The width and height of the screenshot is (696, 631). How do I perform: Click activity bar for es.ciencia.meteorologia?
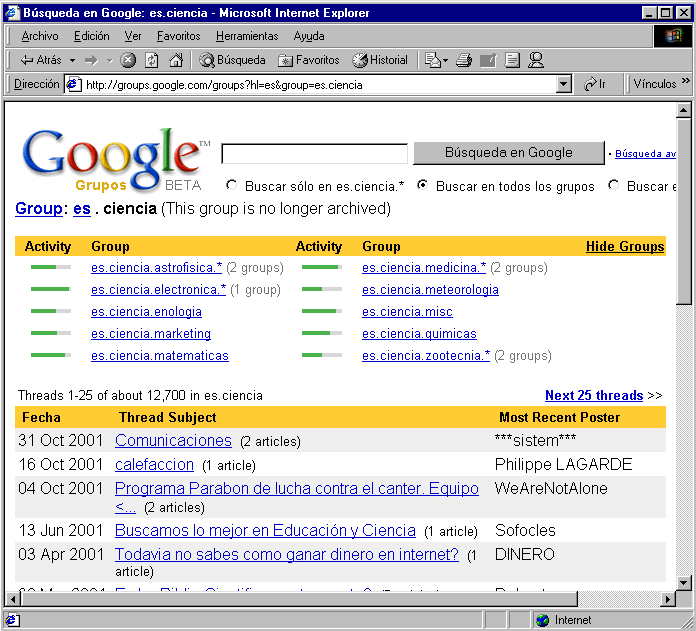(x=322, y=289)
